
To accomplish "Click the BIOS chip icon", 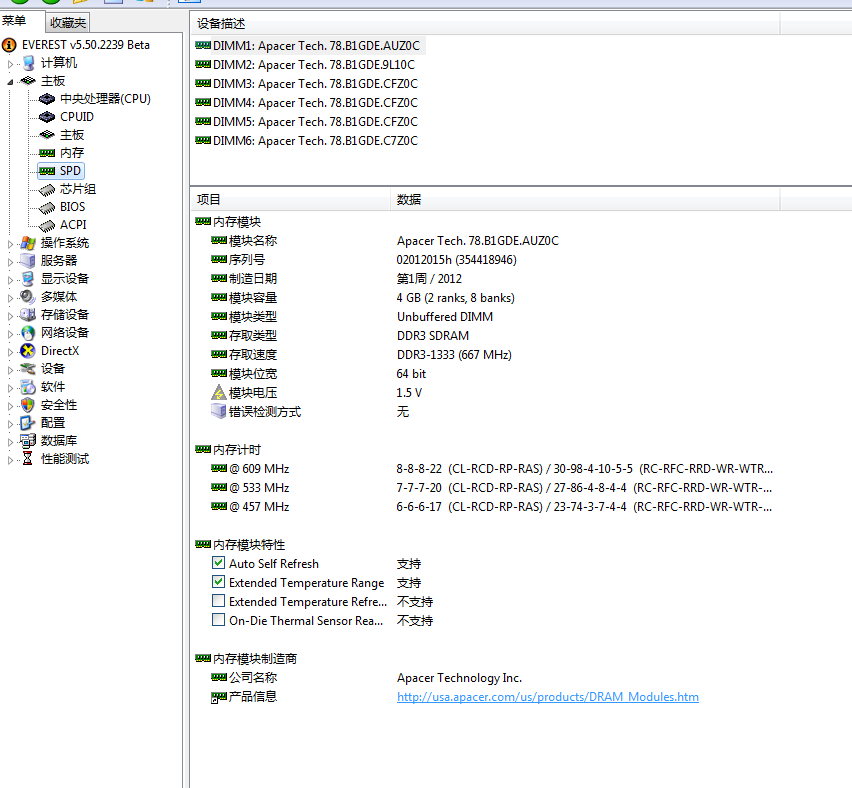I will coord(47,207).
